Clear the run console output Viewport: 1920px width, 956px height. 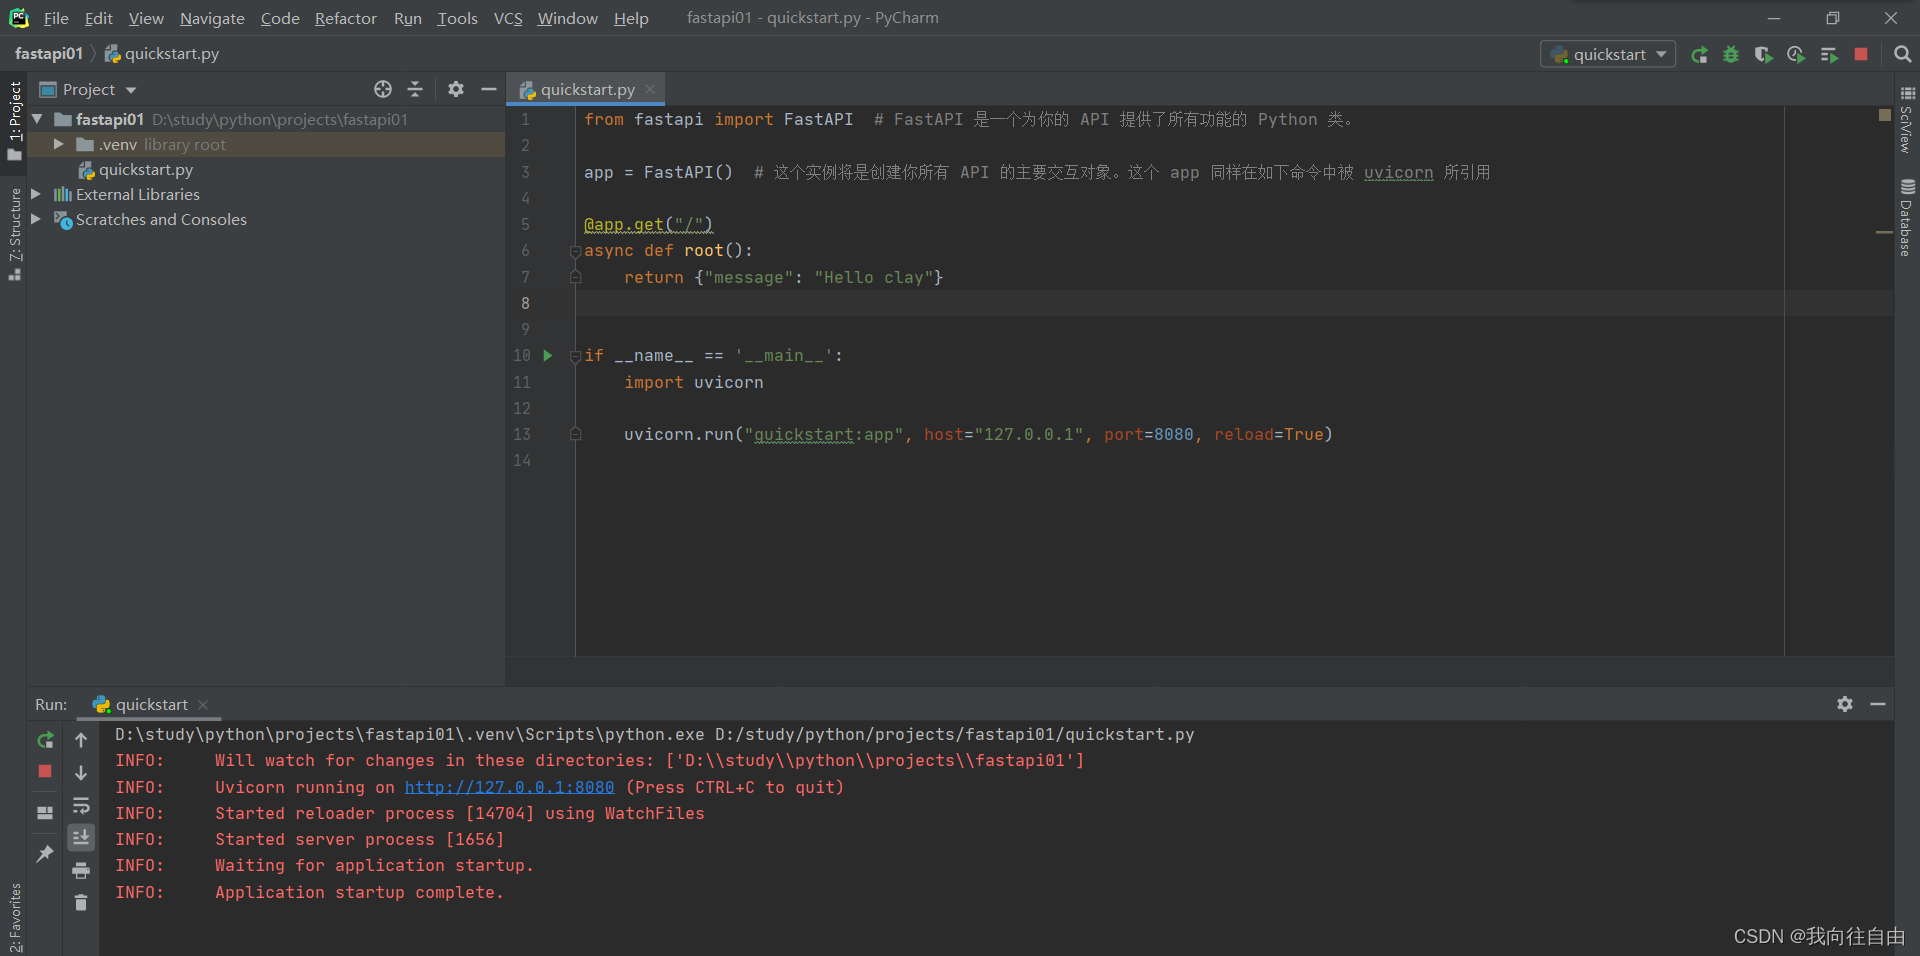click(81, 902)
